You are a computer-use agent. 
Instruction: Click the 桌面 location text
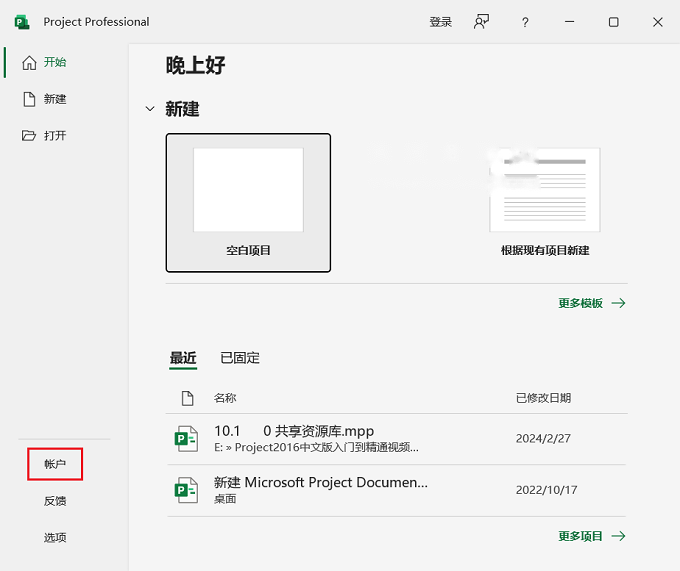point(225,499)
